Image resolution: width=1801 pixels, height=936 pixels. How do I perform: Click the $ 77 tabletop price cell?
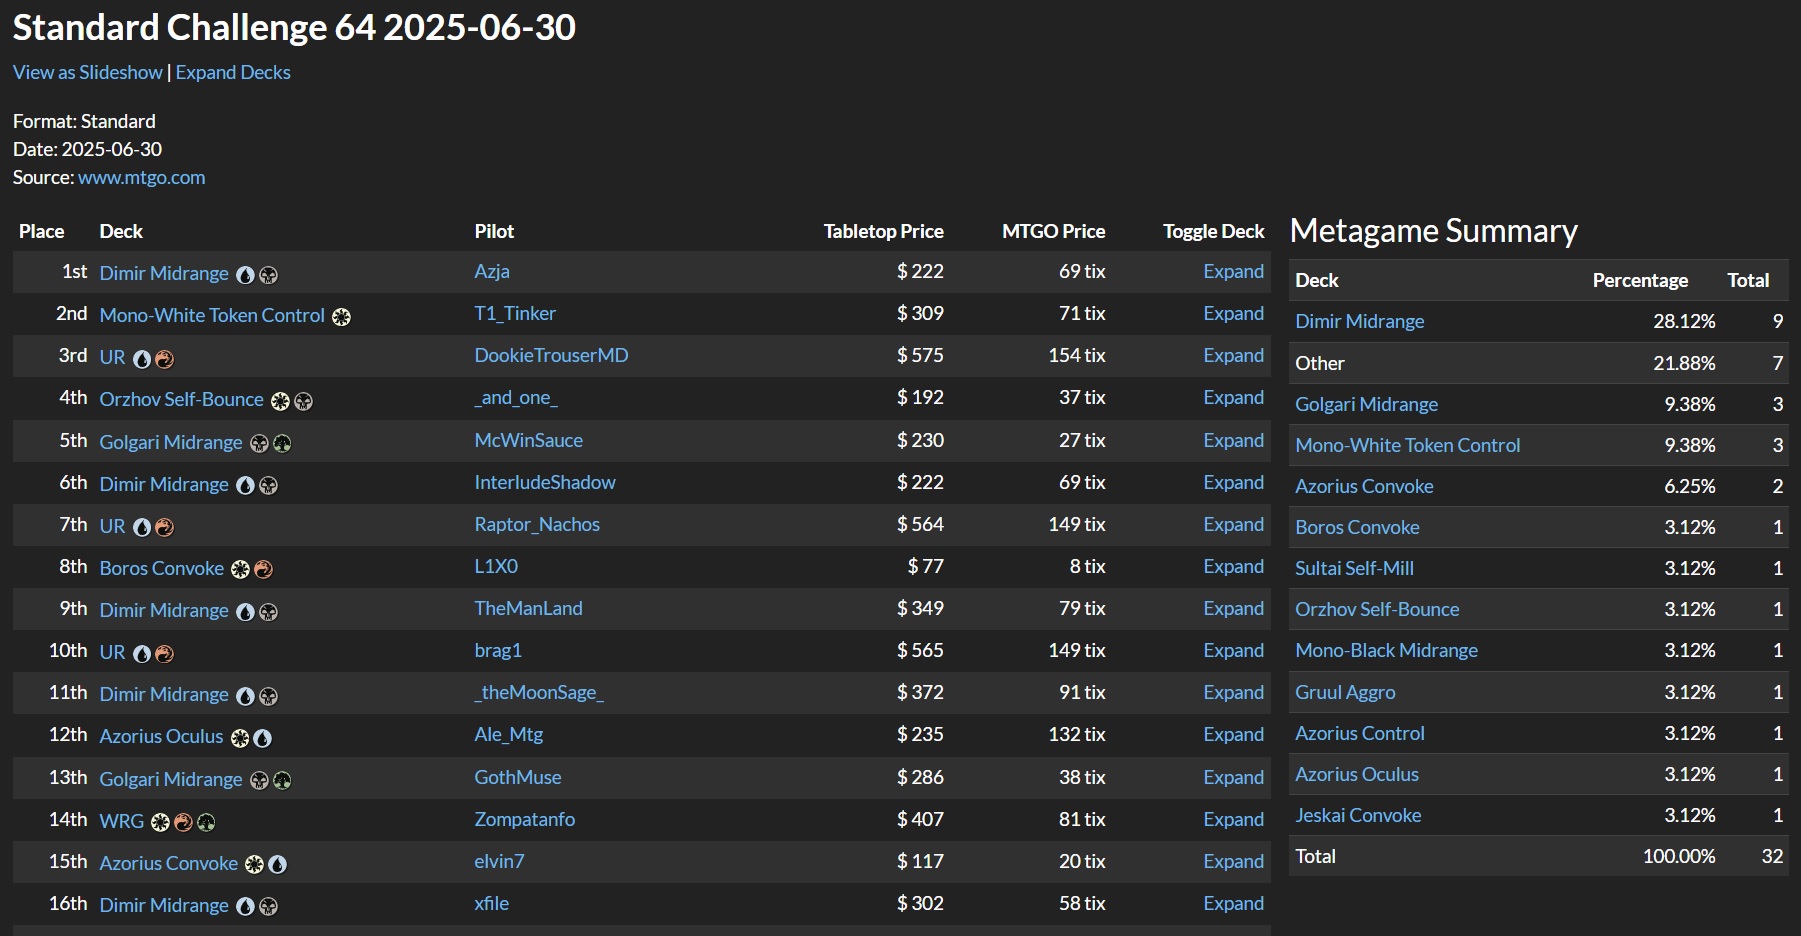(x=925, y=567)
